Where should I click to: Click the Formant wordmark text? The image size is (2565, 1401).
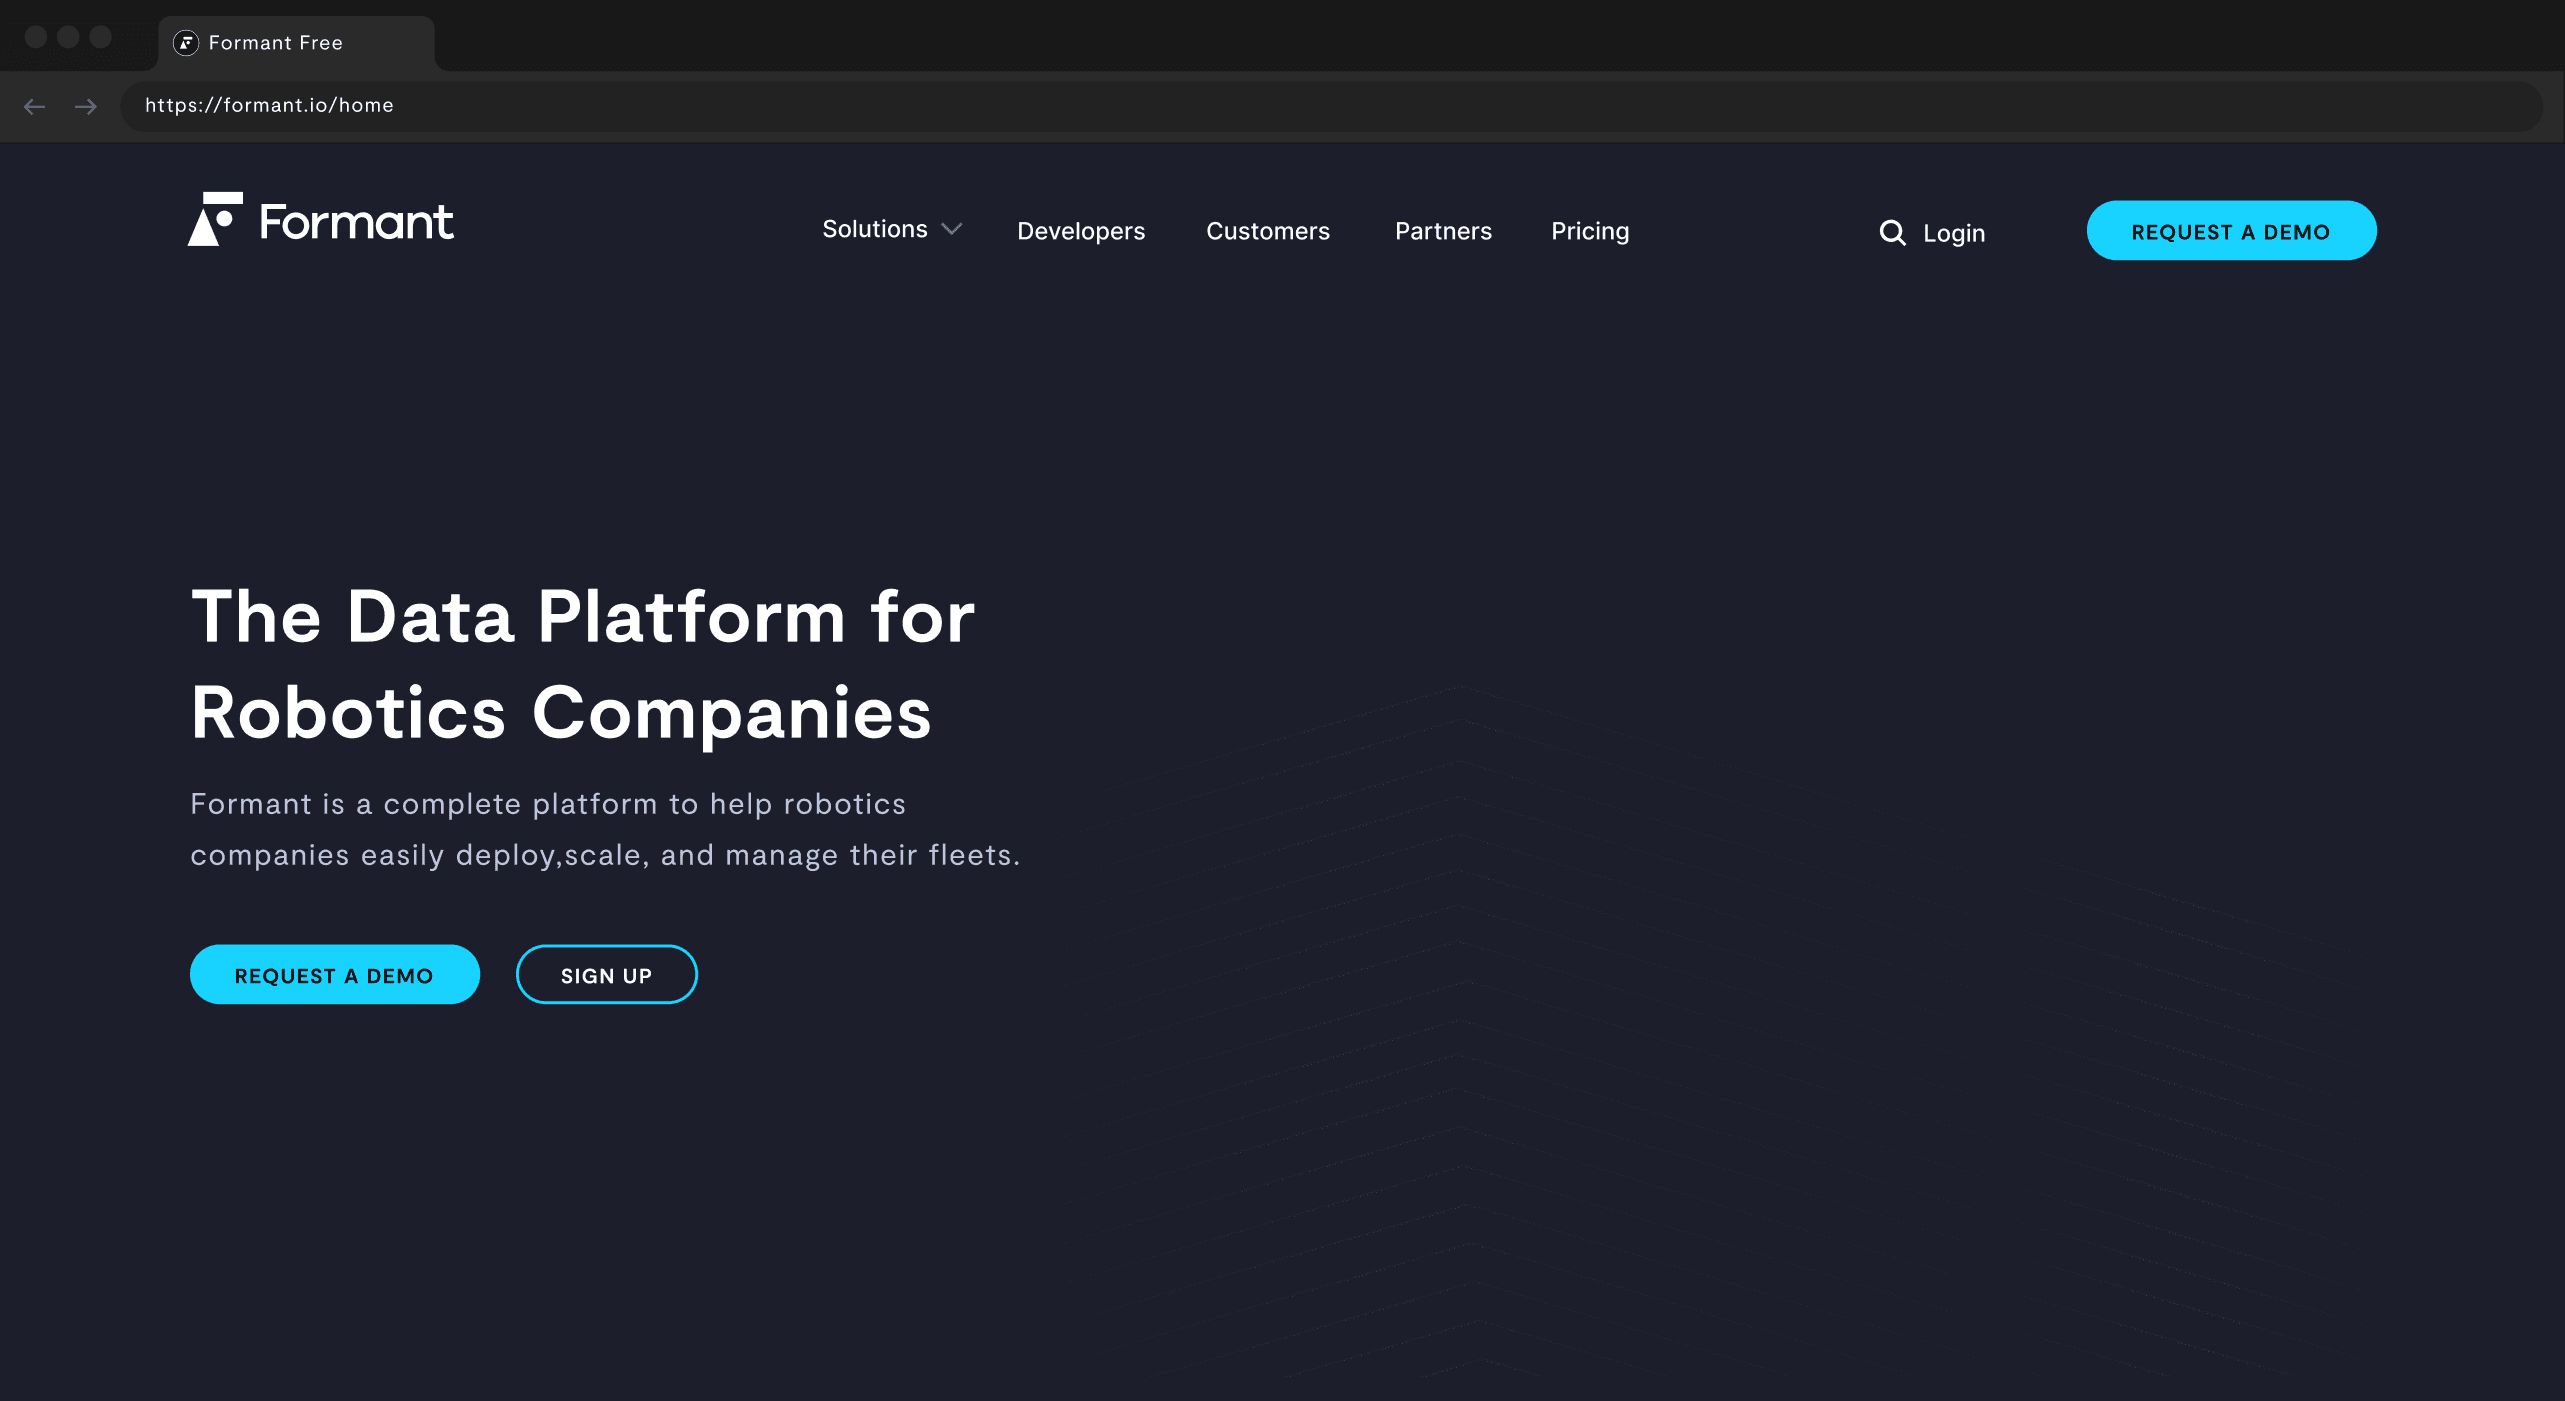pyautogui.click(x=356, y=222)
